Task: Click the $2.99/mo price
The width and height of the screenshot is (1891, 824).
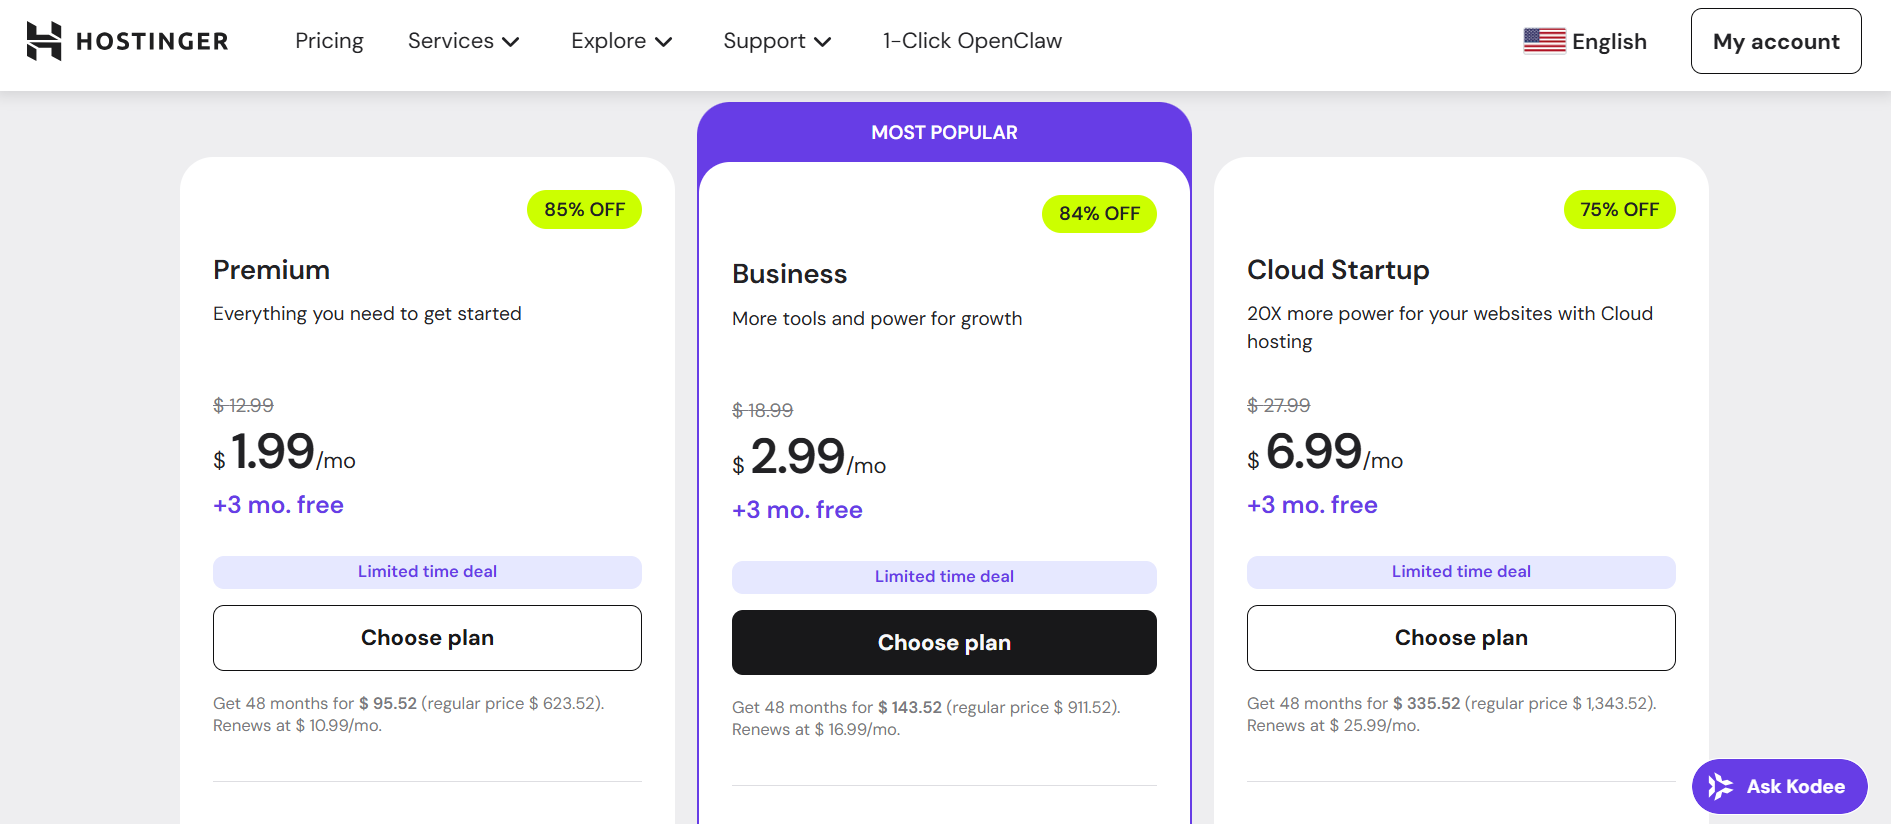Action: pyautogui.click(x=809, y=457)
